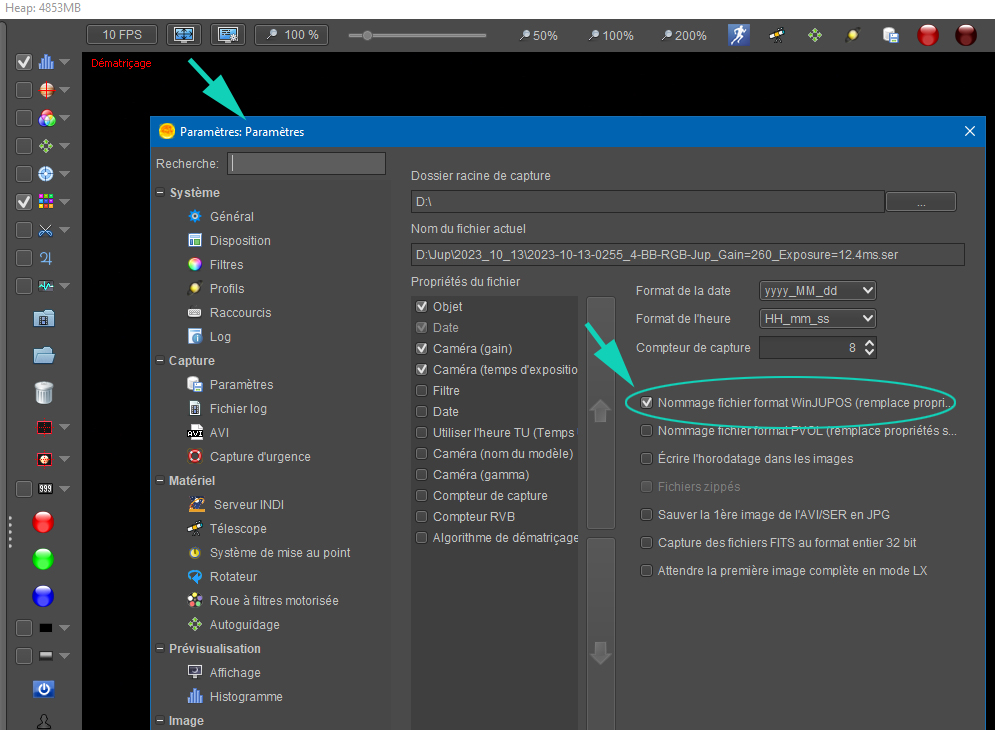Open the capture folder icon in sidebar
This screenshot has width=995, height=730.
click(x=44, y=355)
